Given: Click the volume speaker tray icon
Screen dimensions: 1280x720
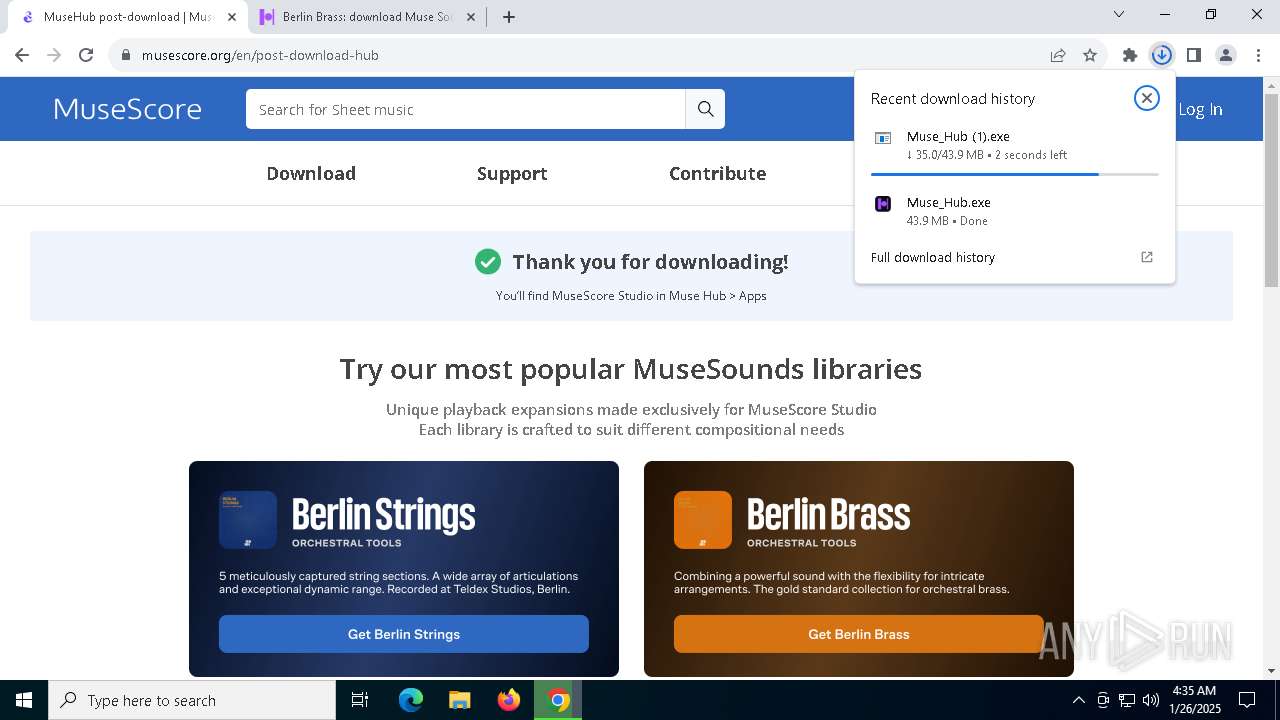Looking at the screenshot, I should [1151, 700].
